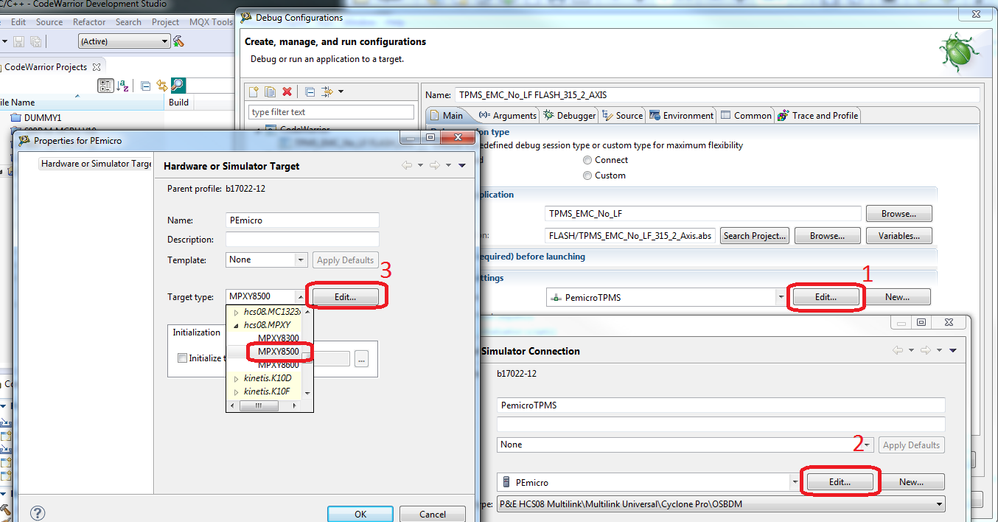Click Edit button next to Target type
This screenshot has width=998, height=522.
click(x=346, y=297)
